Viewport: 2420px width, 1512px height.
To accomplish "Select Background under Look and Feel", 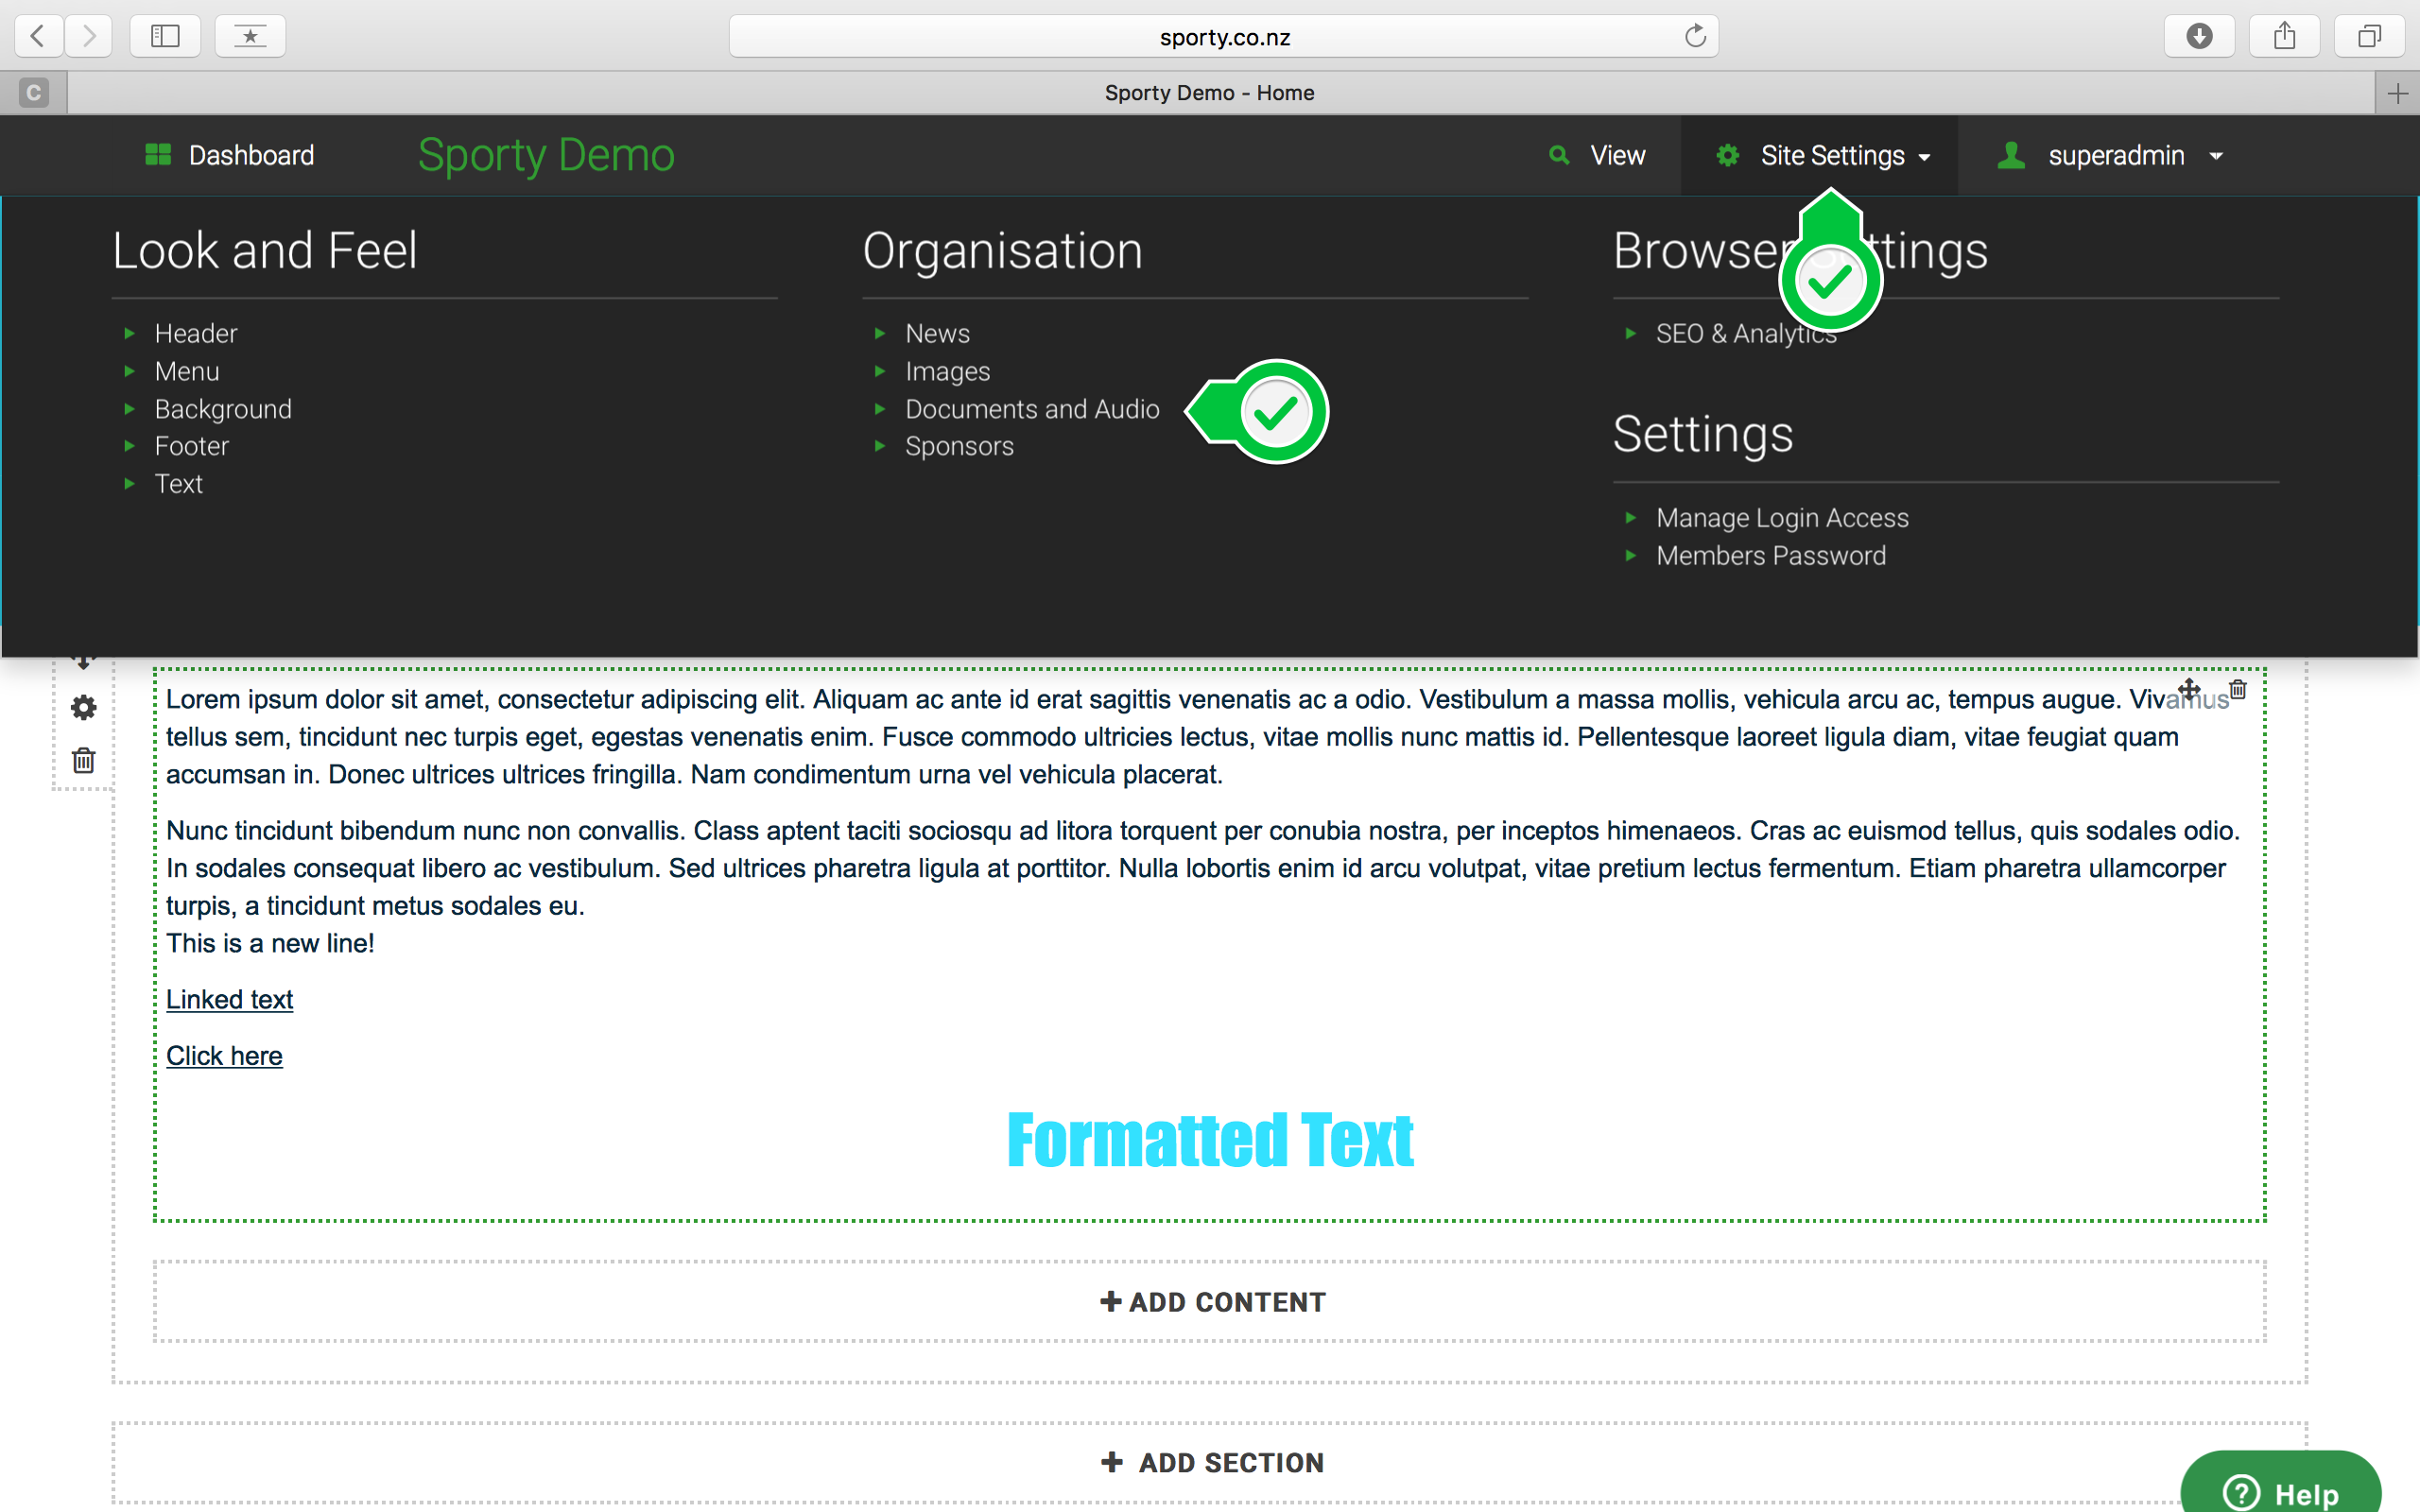I will click(x=223, y=409).
